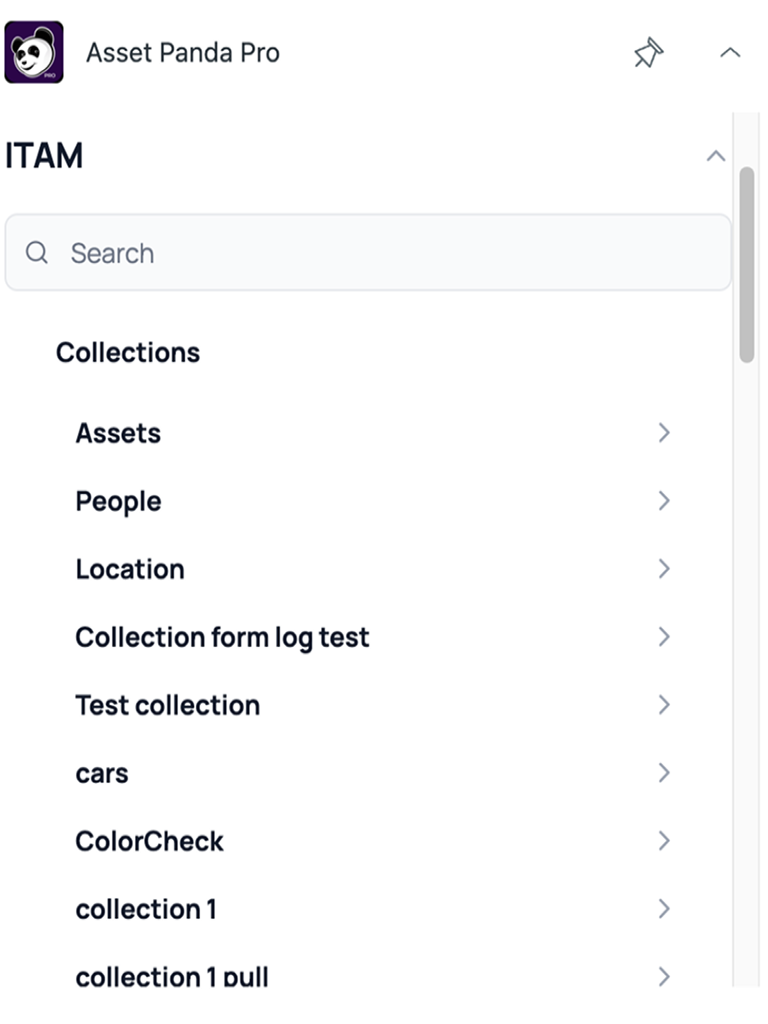The width and height of the screenshot is (768, 1024).
Task: Select the collection 1 item
Action: (145, 909)
